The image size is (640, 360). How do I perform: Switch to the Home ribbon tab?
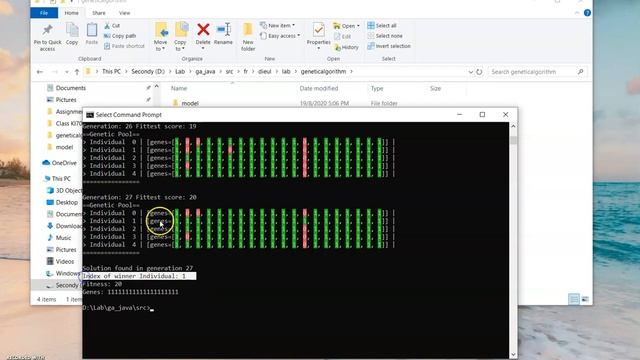click(x=71, y=13)
